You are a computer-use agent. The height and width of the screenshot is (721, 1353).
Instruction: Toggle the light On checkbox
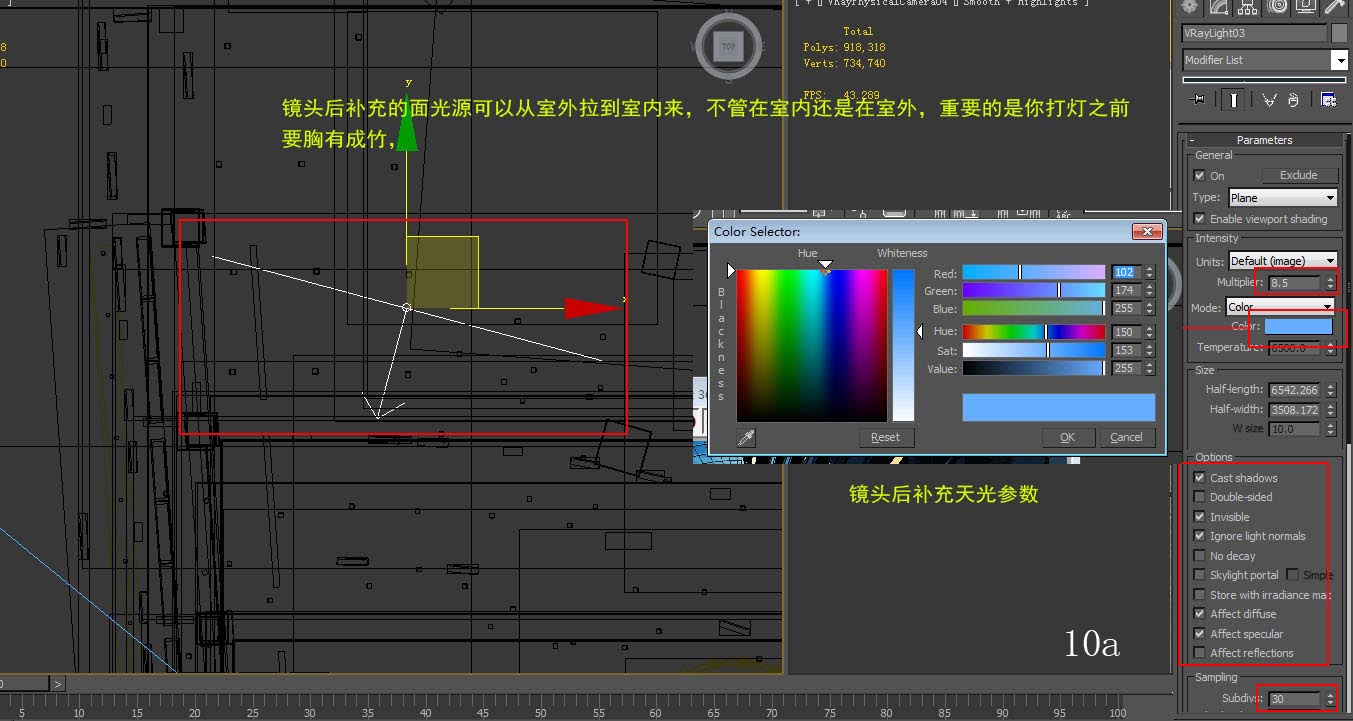pos(1199,175)
